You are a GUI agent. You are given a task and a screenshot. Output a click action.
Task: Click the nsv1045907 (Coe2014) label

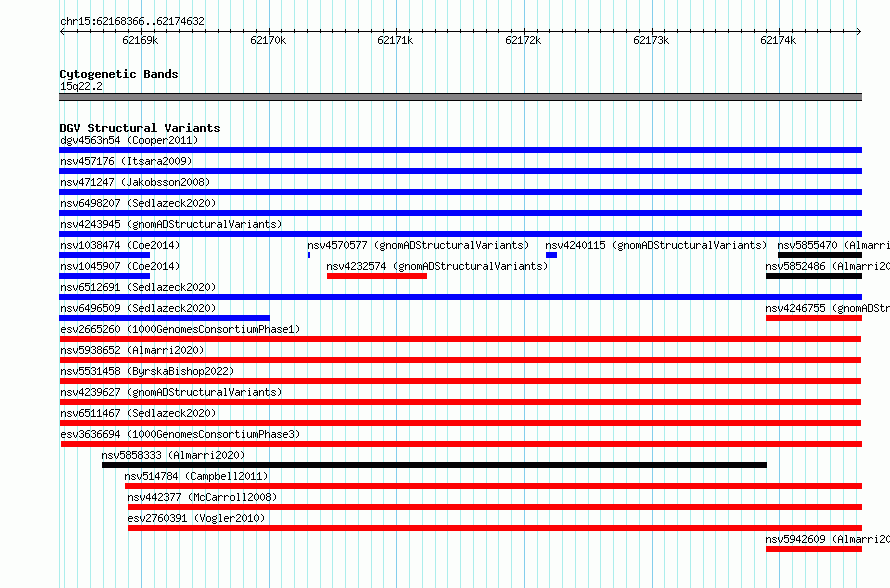[120, 266]
